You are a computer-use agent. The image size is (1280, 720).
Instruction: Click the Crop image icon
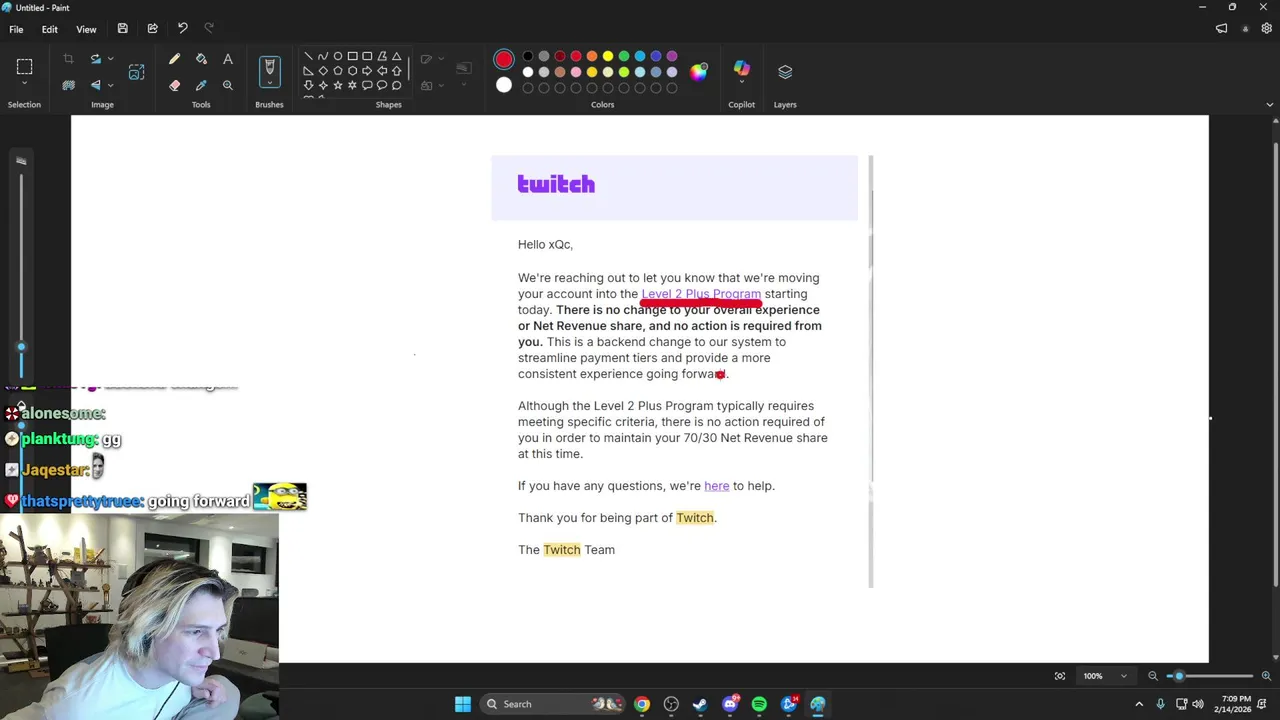pyautogui.click(x=68, y=59)
